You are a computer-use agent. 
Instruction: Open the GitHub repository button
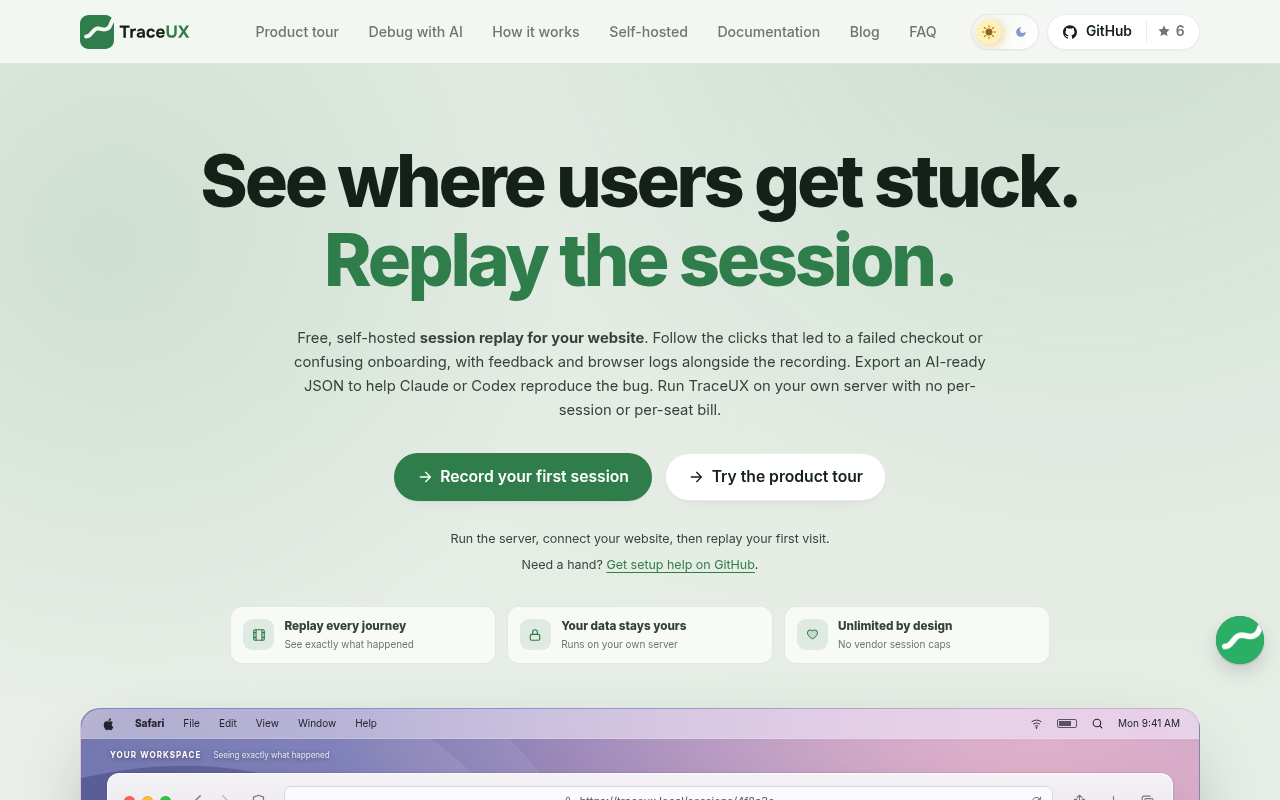(x=1097, y=32)
